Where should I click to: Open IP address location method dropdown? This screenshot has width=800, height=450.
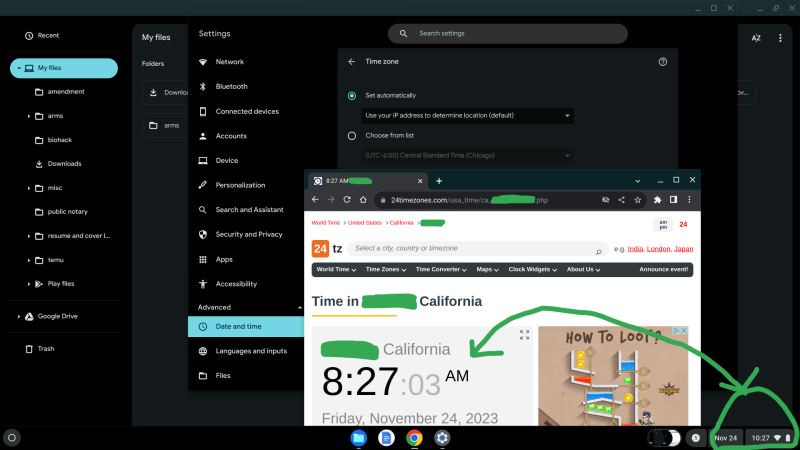pos(467,115)
